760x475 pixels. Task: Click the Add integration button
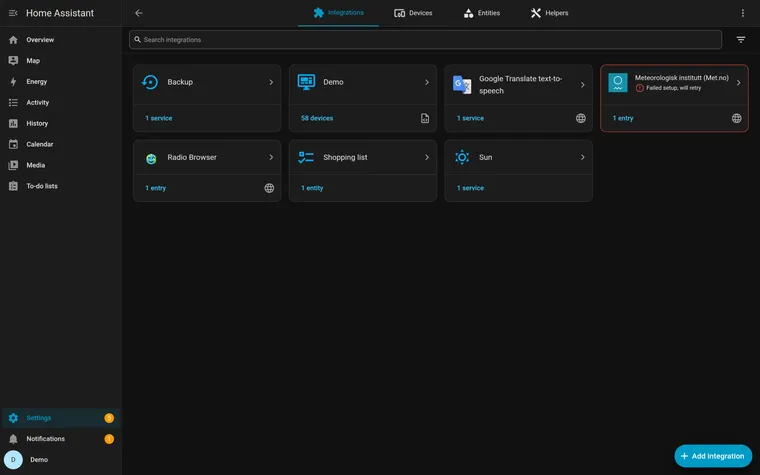(x=713, y=456)
